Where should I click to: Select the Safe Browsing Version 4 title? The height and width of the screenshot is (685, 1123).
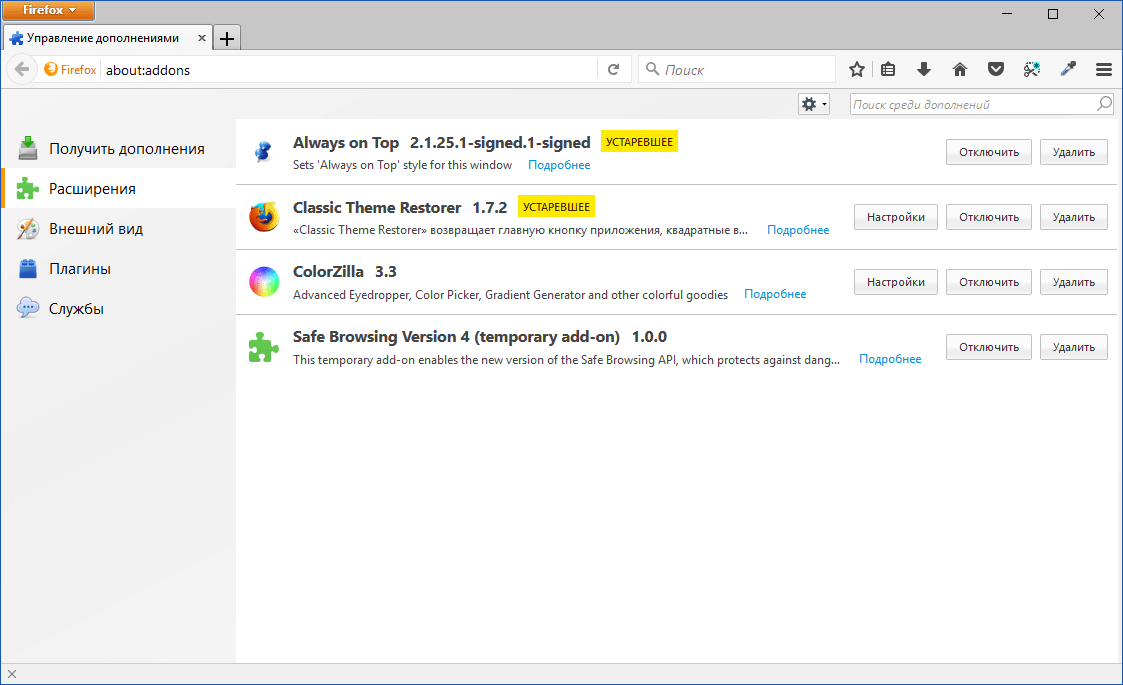(x=456, y=337)
